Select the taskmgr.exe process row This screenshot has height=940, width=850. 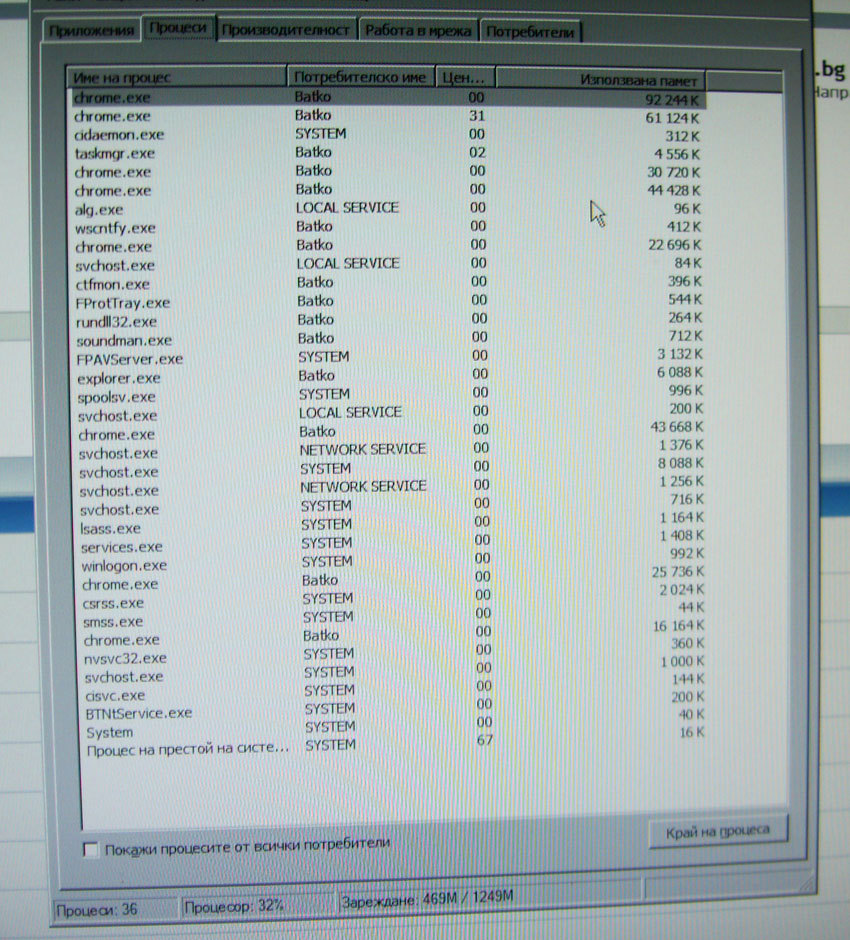click(x=115, y=153)
